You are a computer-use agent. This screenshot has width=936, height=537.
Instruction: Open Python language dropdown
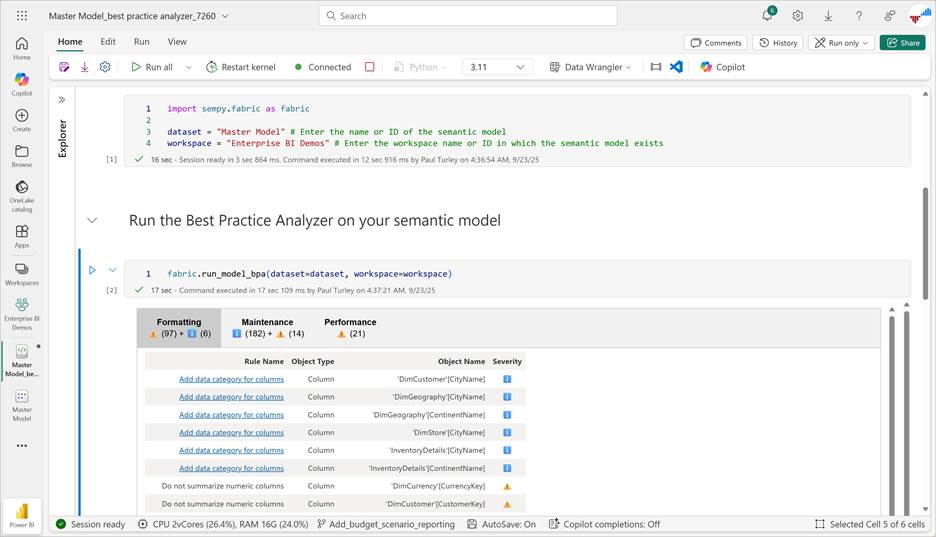(420, 67)
